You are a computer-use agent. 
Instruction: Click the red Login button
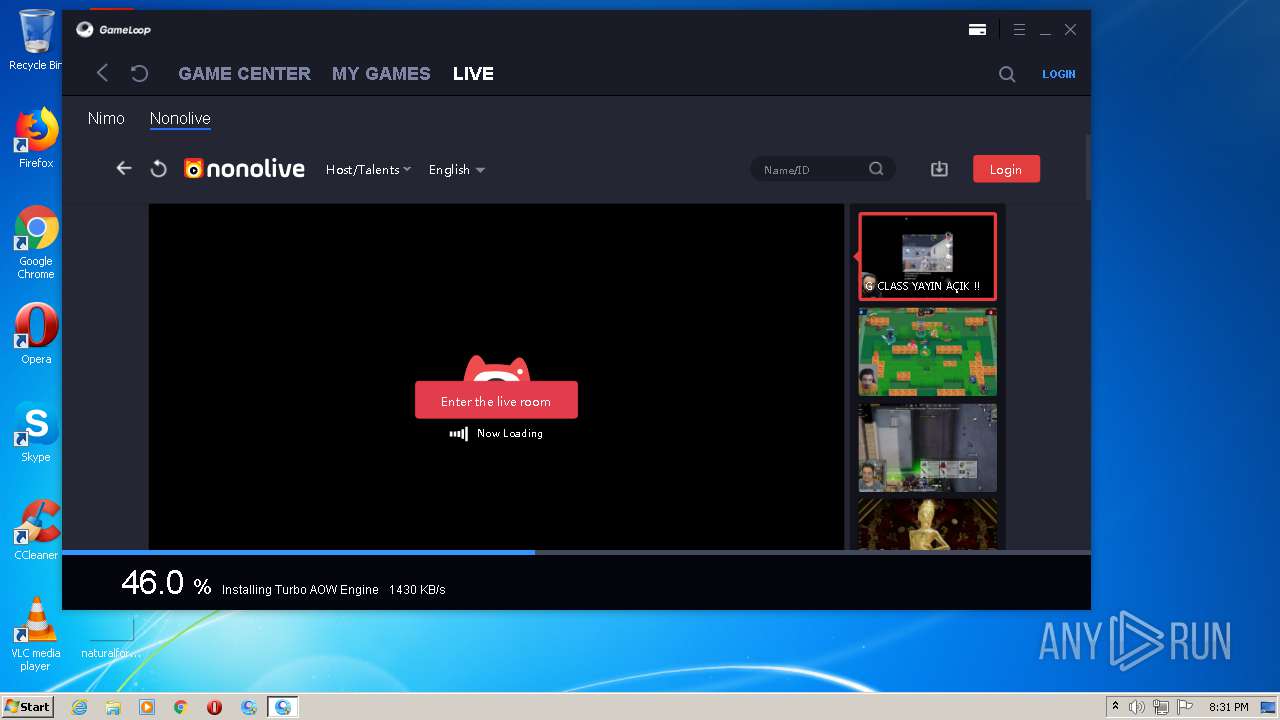point(1006,169)
